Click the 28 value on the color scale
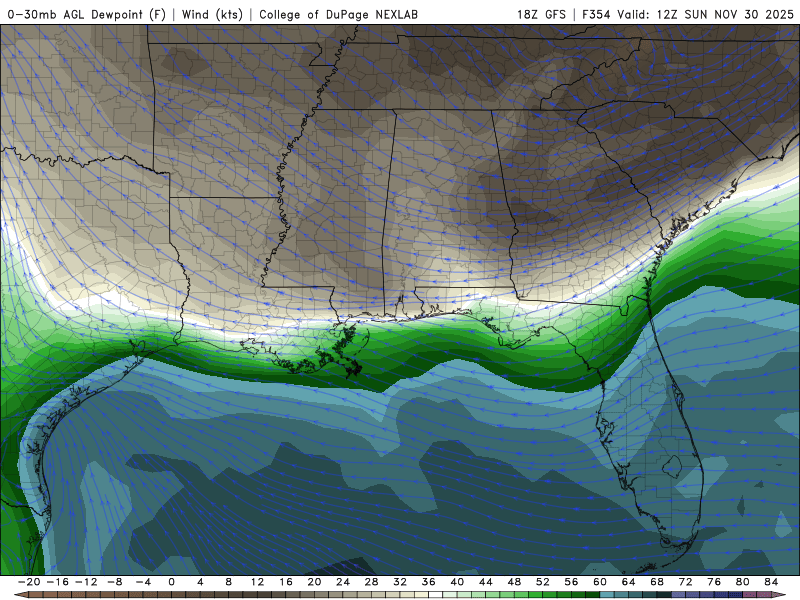This screenshot has height=600, width=800. (x=371, y=582)
